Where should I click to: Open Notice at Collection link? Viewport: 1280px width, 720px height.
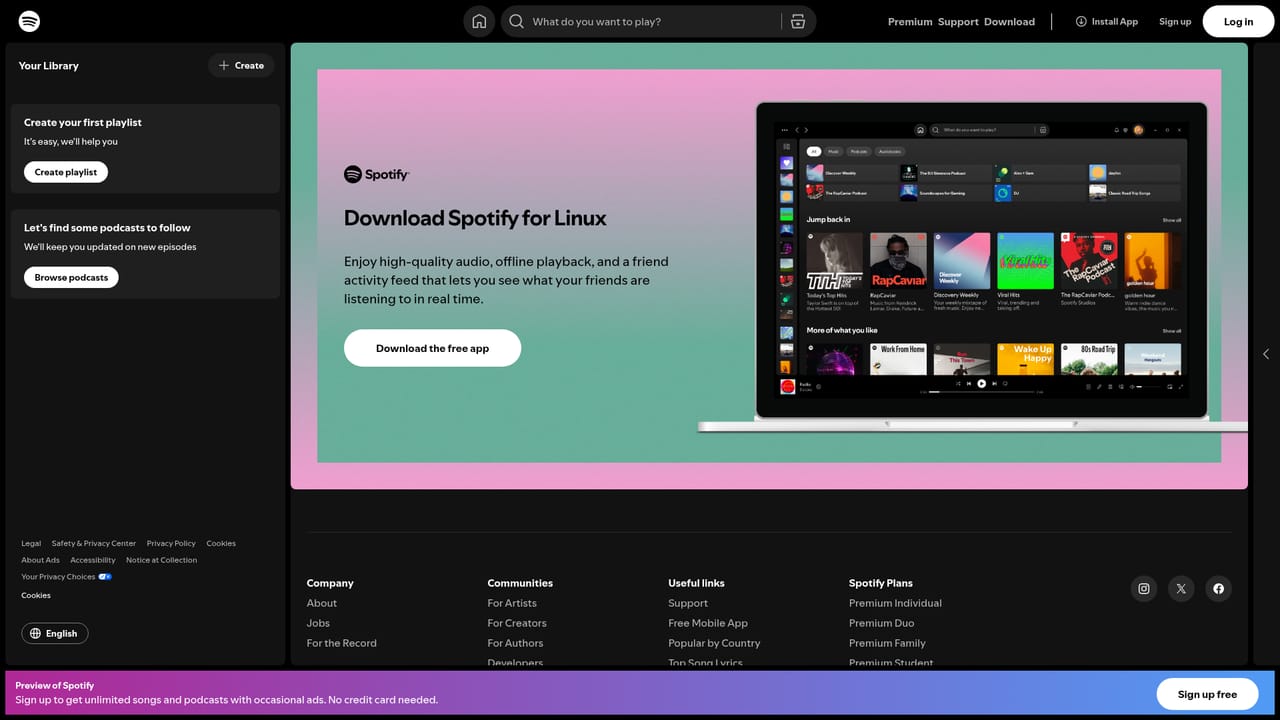pos(161,560)
